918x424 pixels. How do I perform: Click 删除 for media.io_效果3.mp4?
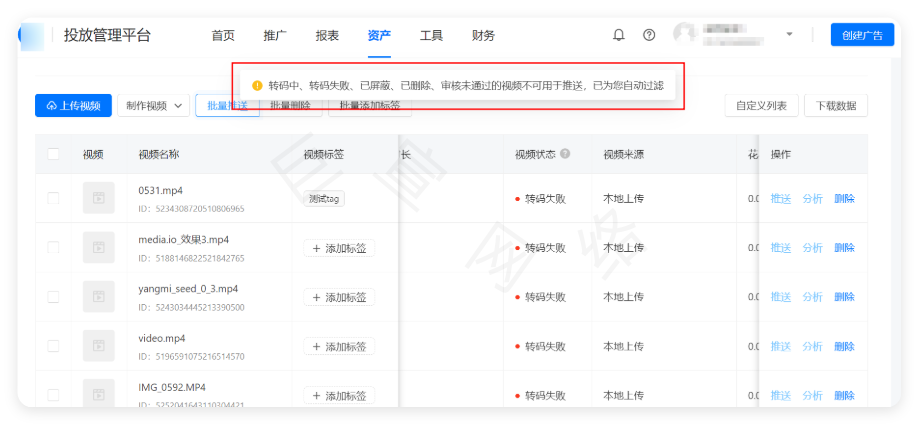[844, 248]
